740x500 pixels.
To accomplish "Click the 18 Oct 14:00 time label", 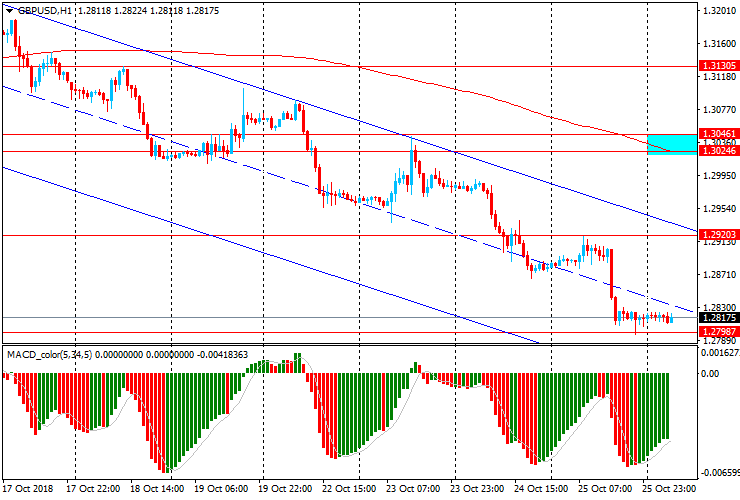I will (x=157, y=488).
